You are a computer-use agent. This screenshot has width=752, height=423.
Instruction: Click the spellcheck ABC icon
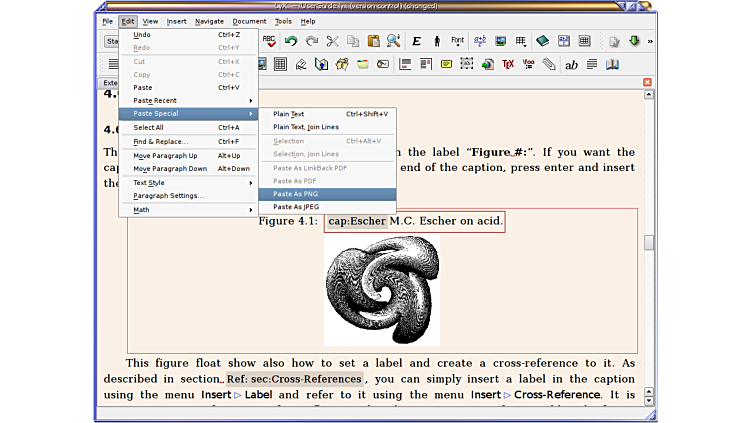[x=269, y=41]
